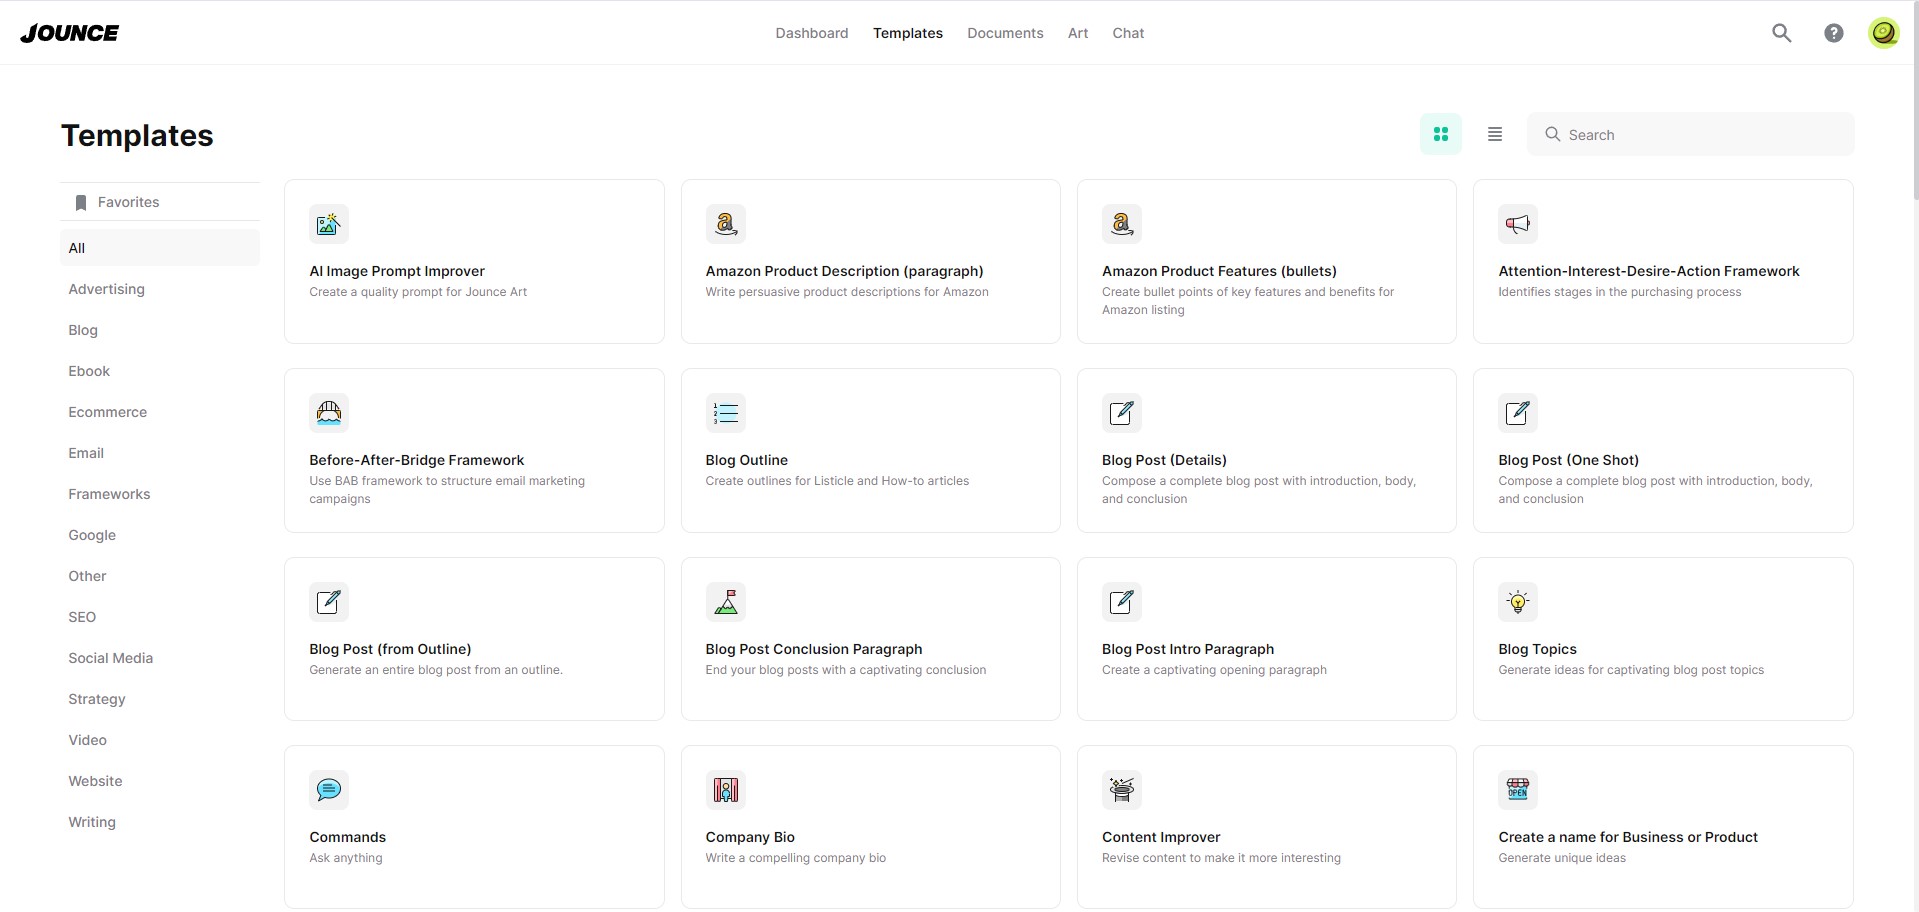
Task: Open the Documents tab
Action: click(x=1005, y=33)
